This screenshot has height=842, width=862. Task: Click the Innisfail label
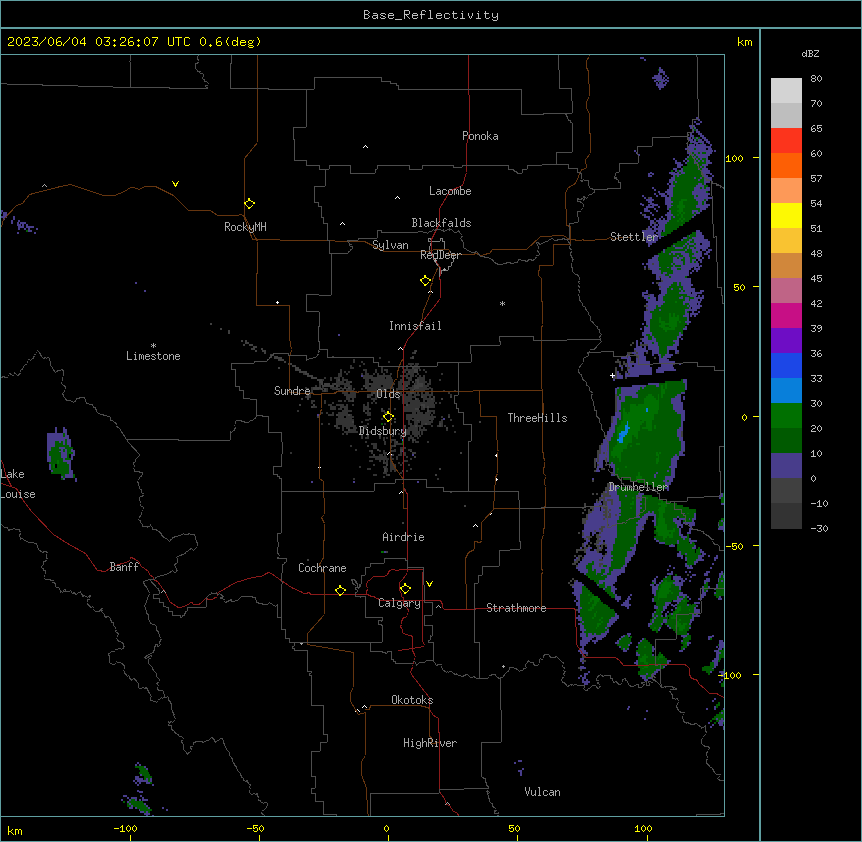pos(415,326)
